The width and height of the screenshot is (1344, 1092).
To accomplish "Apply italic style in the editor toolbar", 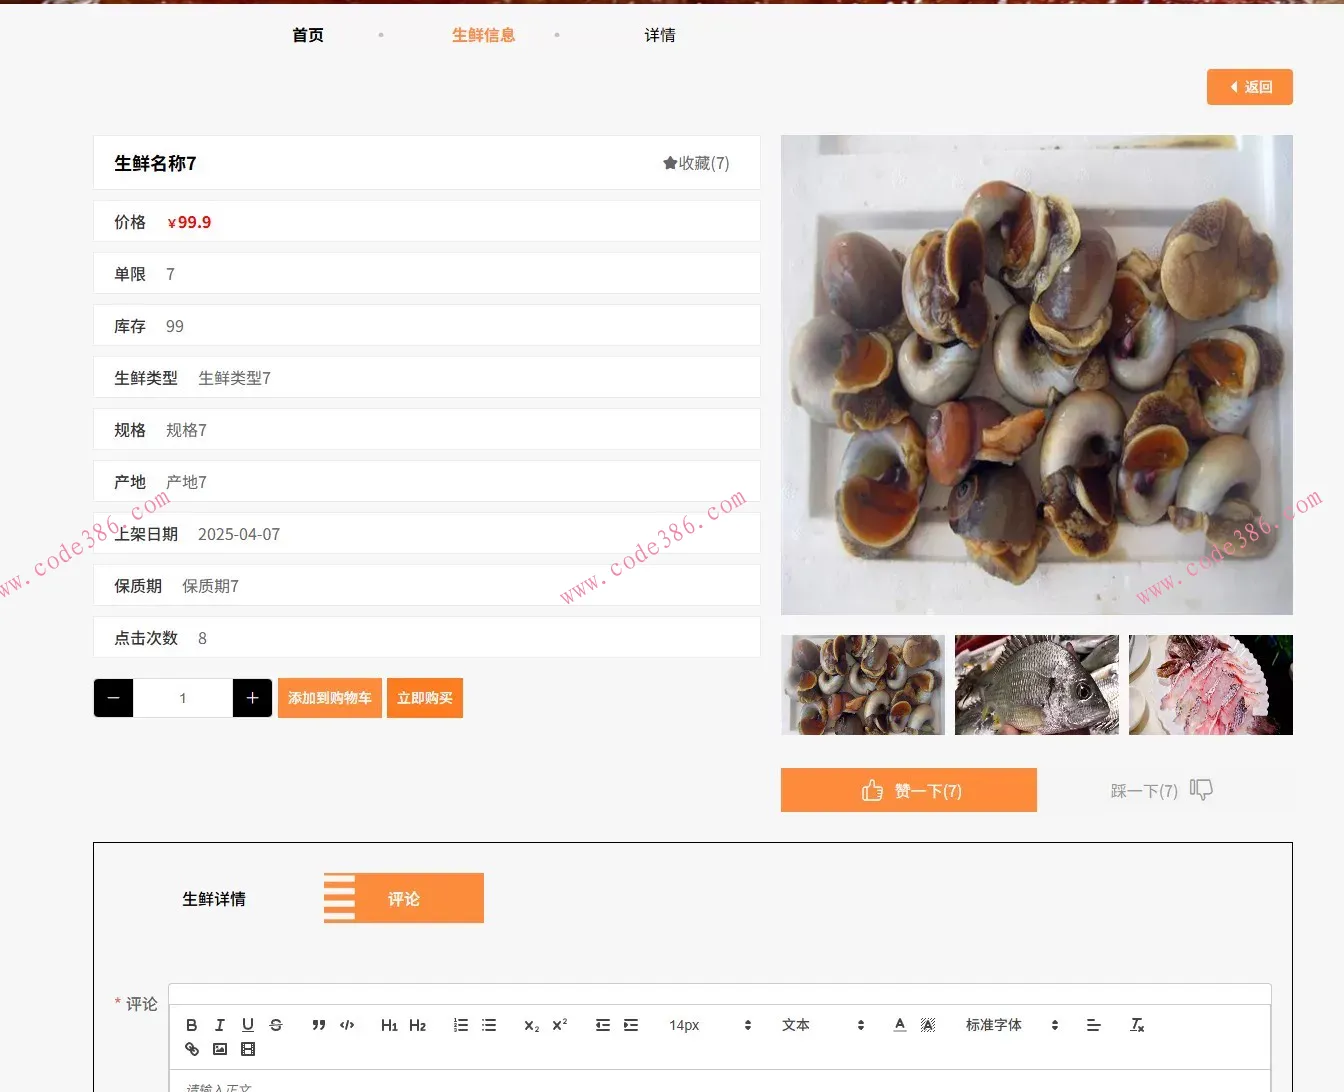I will [x=219, y=1025].
